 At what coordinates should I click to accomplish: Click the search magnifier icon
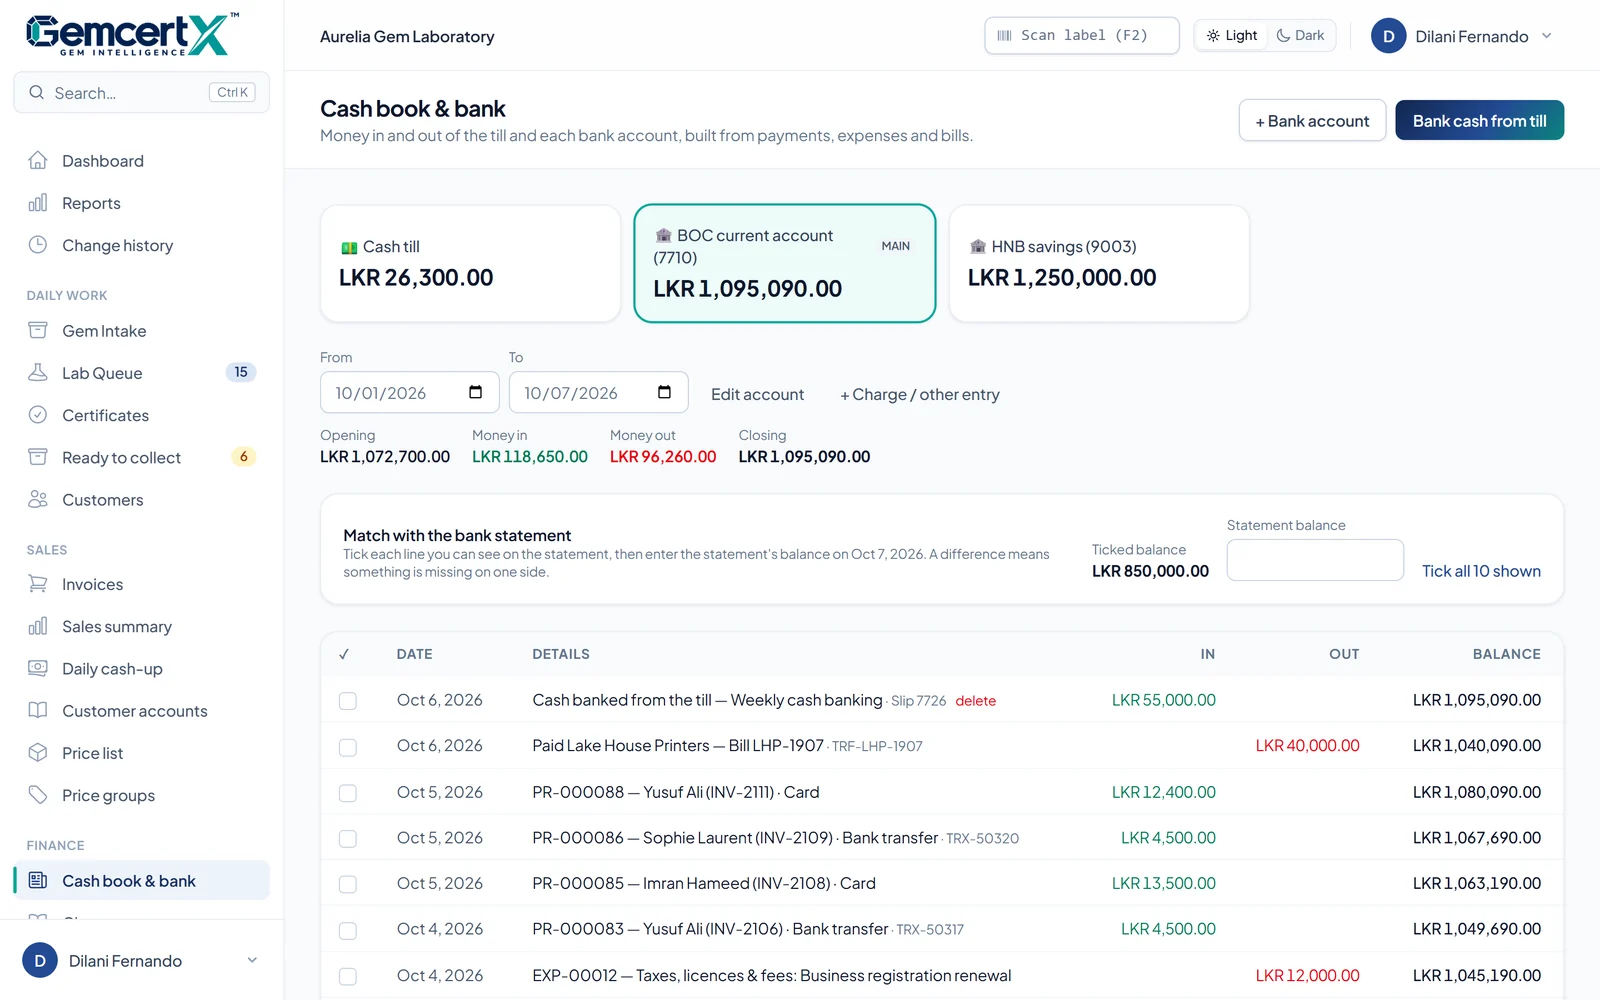37,93
